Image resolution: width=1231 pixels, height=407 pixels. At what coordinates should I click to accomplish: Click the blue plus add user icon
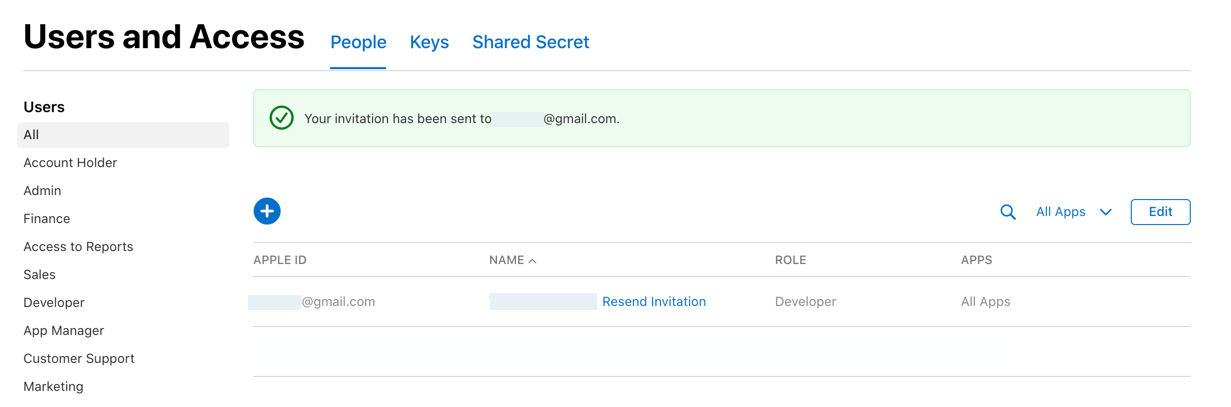coord(267,211)
